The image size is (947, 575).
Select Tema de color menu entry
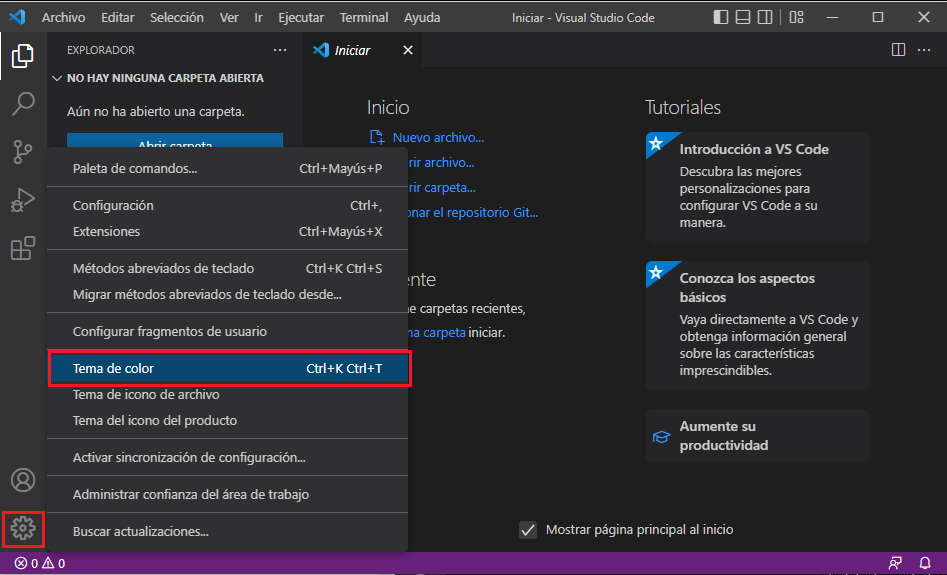click(x=230, y=368)
